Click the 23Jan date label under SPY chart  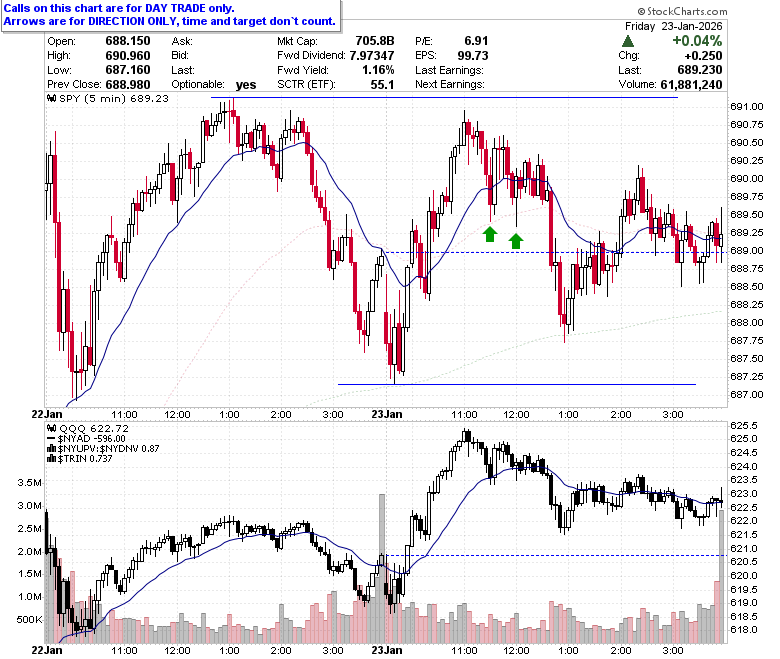pos(387,414)
